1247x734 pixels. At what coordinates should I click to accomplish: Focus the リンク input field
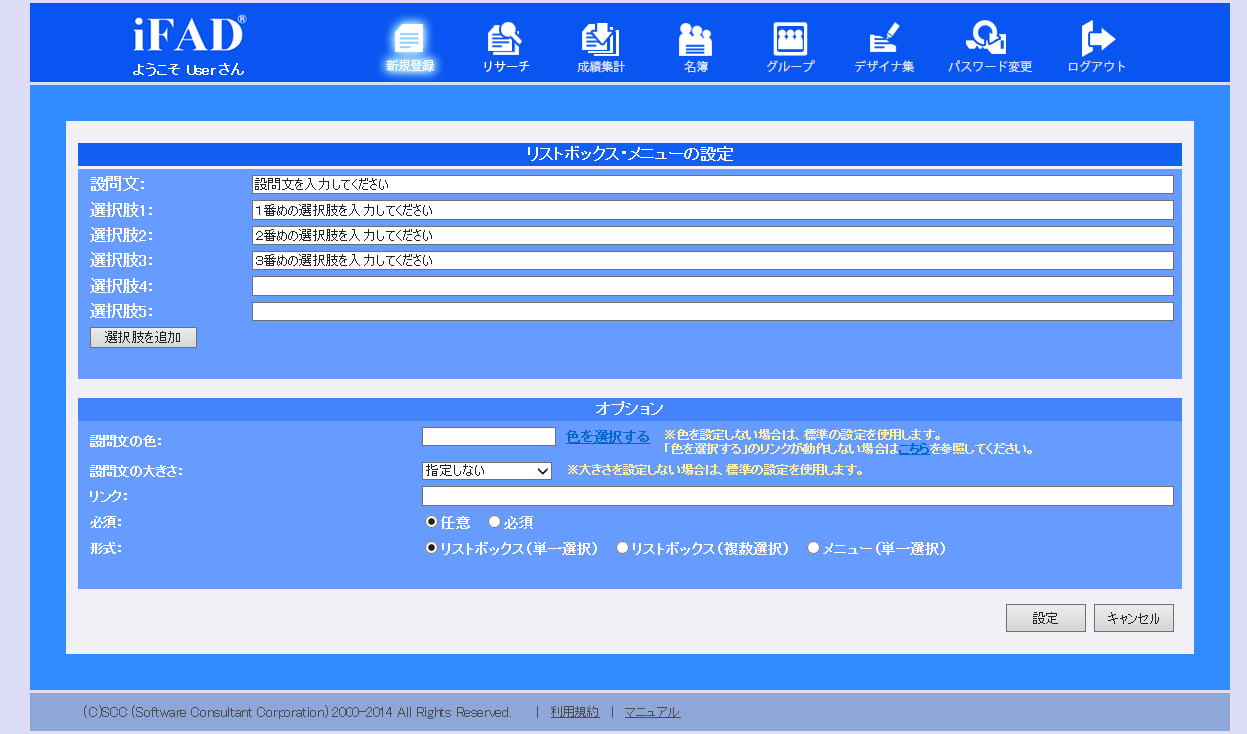click(797, 496)
